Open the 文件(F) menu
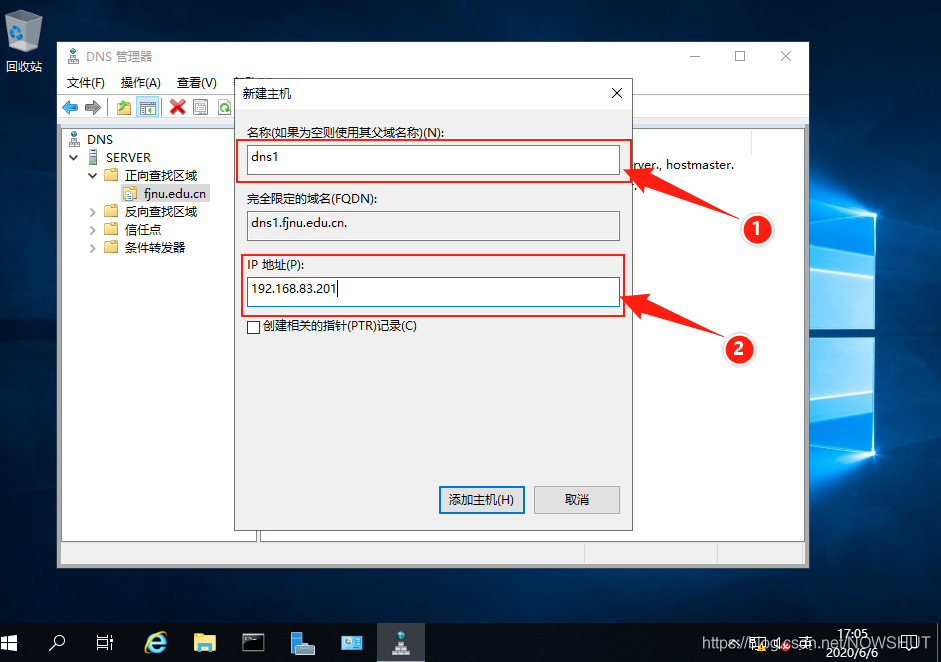This screenshot has height=662, width=941. pyautogui.click(x=86, y=83)
